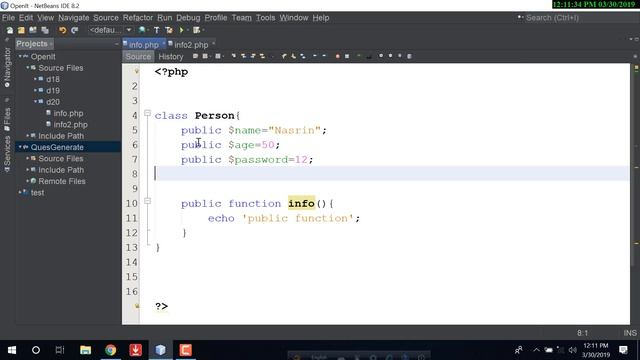Click the Comment lines editor icon
This screenshot has width=640, height=360.
click(360, 56)
